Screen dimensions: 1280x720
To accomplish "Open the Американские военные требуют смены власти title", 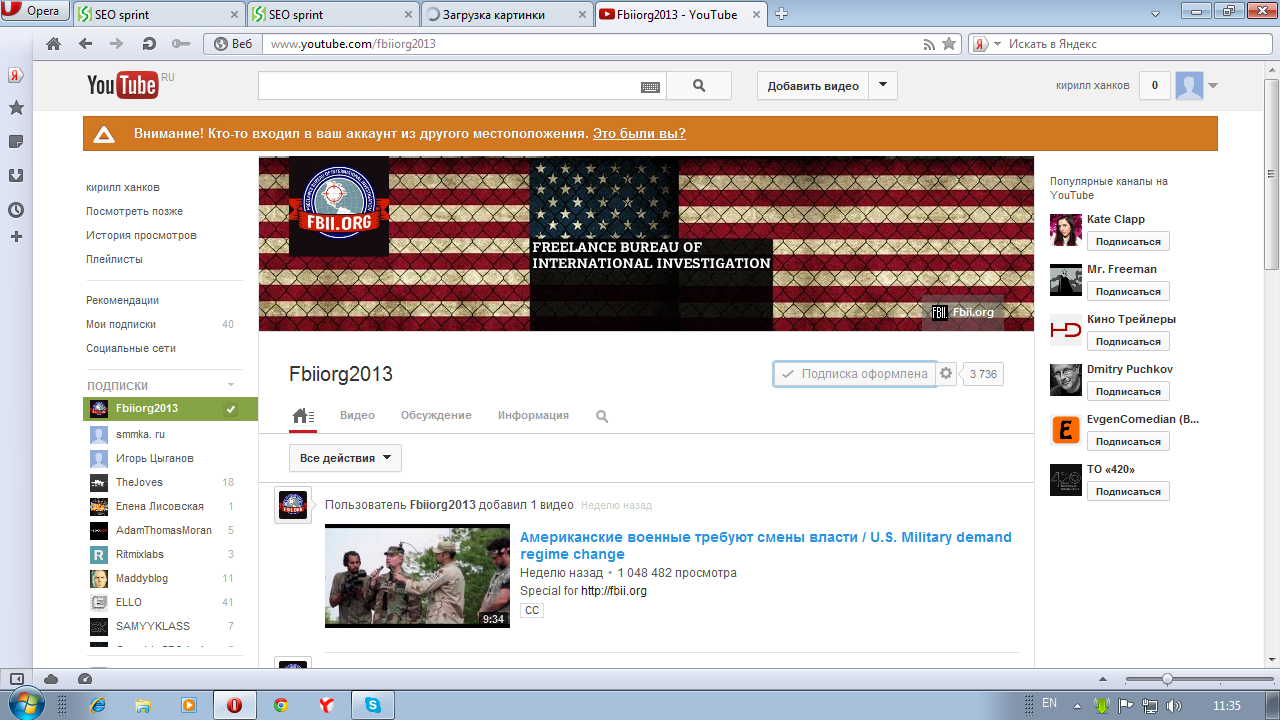I will (766, 545).
